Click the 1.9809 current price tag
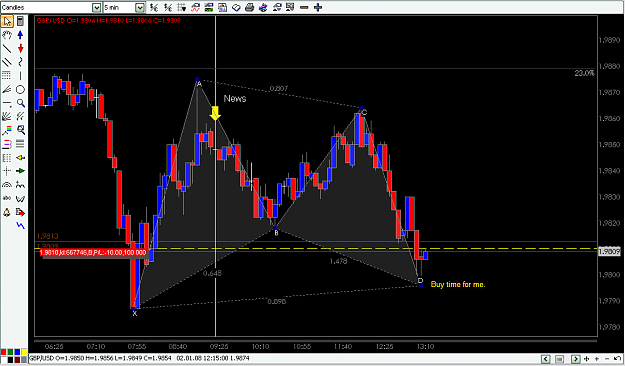The width and height of the screenshot is (625, 366). point(610,252)
